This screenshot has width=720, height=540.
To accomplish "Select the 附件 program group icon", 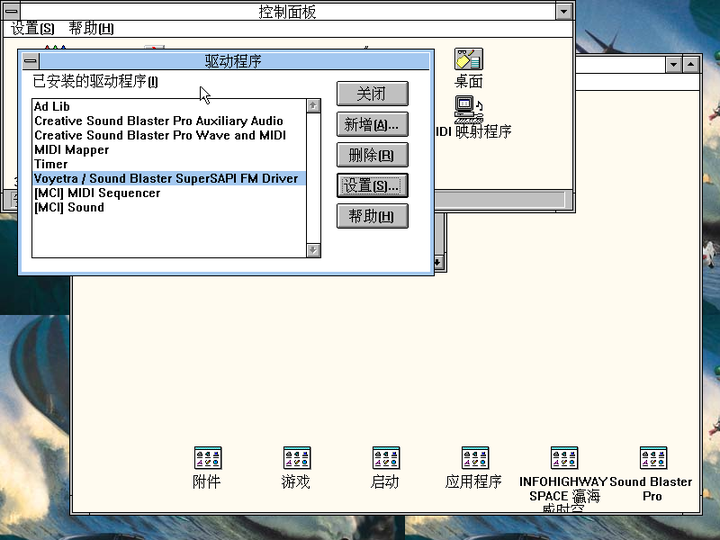I will (207, 458).
